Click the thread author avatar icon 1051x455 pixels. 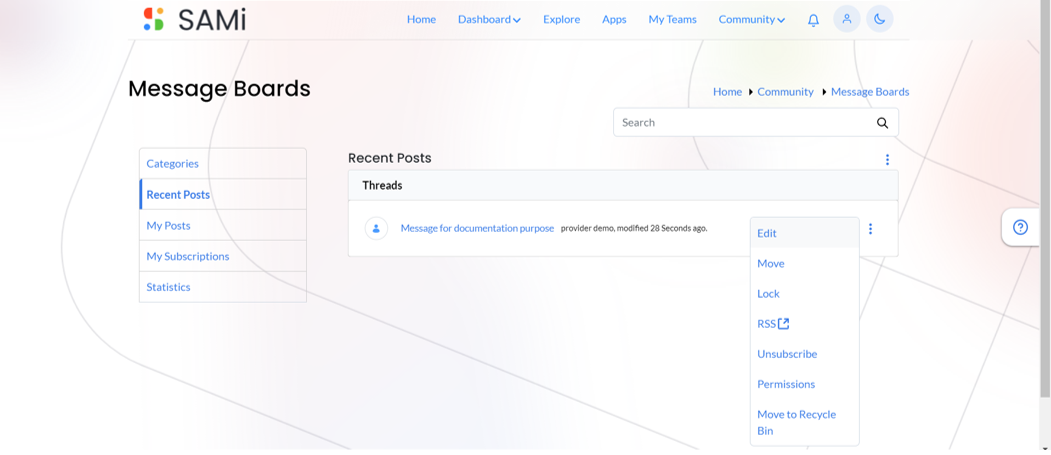click(x=376, y=229)
